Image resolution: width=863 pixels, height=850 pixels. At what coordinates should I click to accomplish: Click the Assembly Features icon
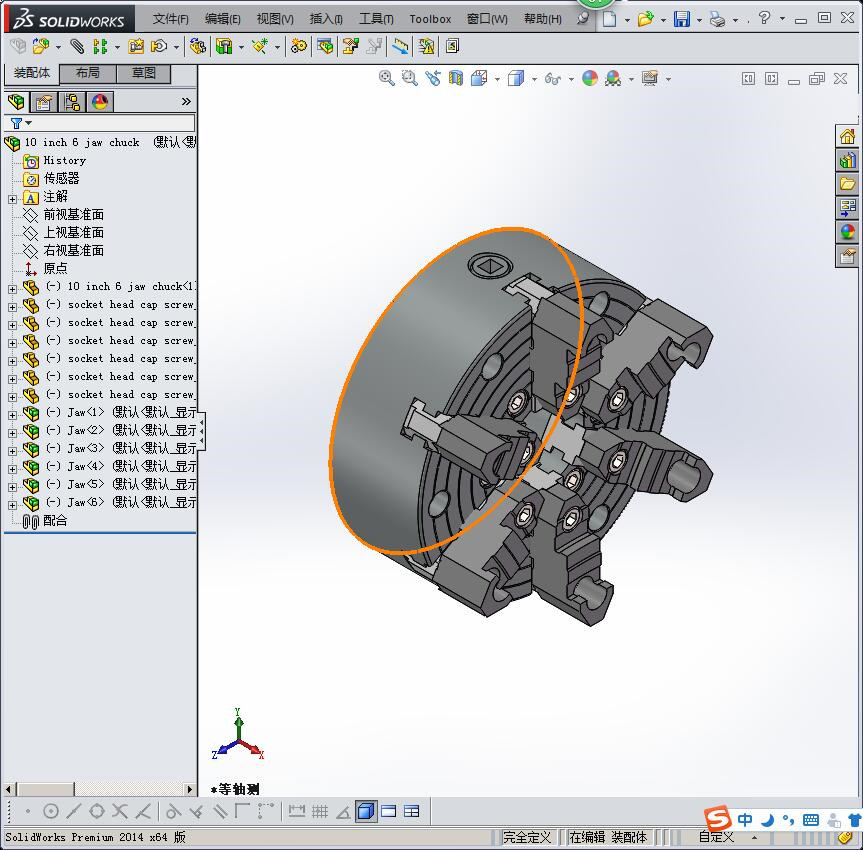(x=224, y=46)
